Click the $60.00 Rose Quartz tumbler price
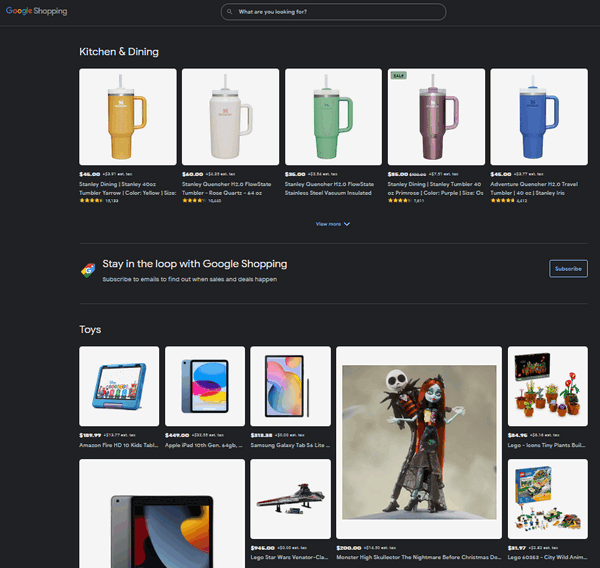This screenshot has width=600, height=568. (x=192, y=174)
